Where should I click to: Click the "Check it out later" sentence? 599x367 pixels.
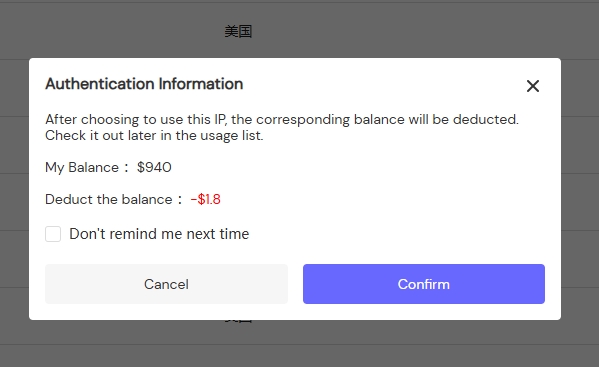click(x=154, y=136)
